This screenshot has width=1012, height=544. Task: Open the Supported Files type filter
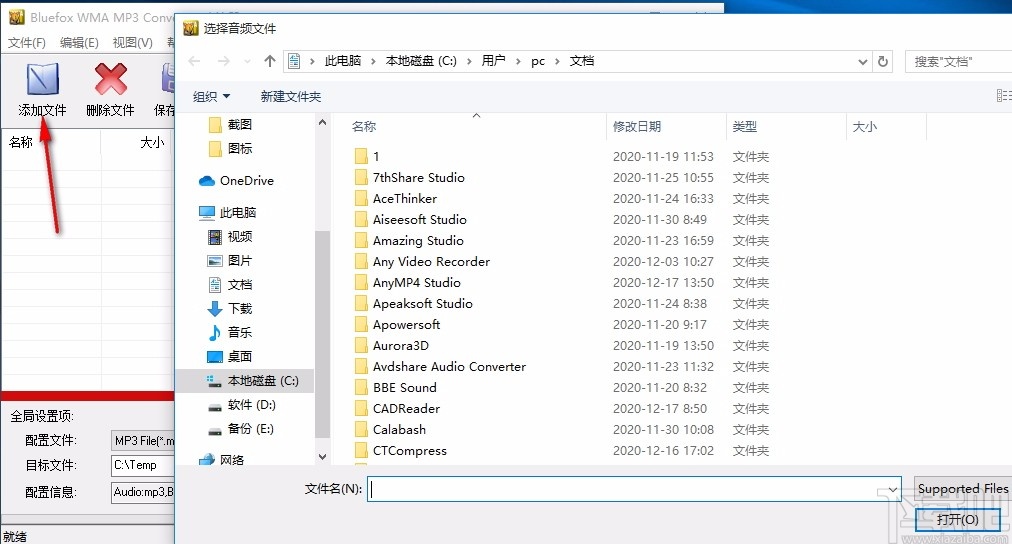click(x=963, y=489)
